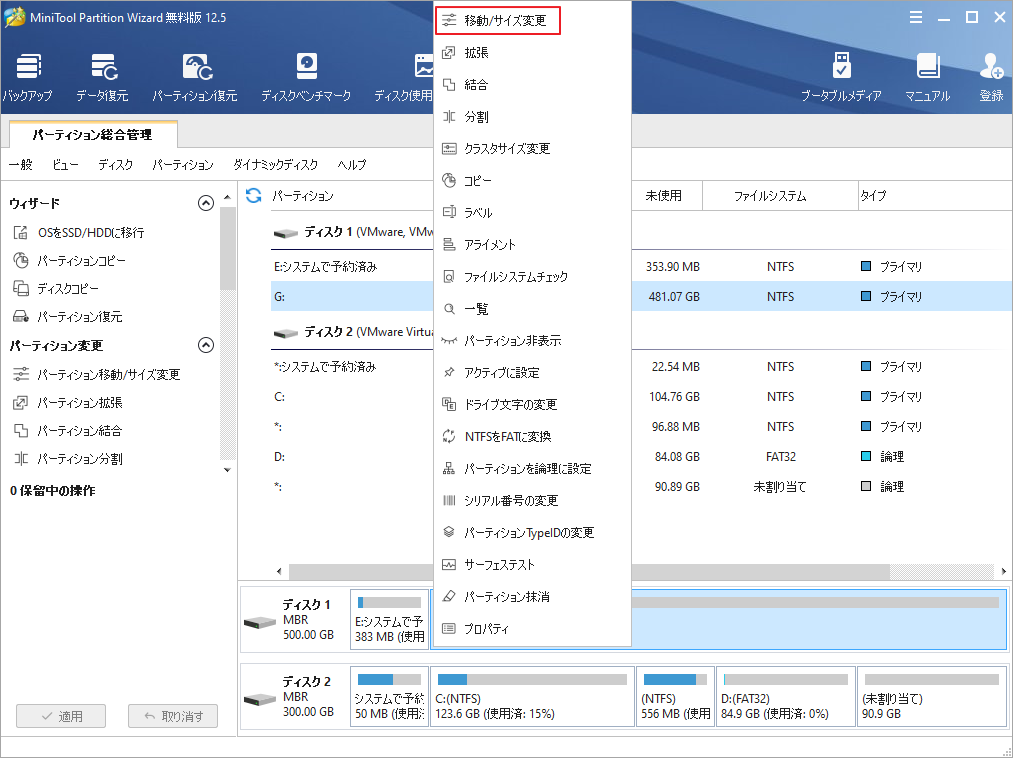Collapse the ウィザード section

pos(206,202)
